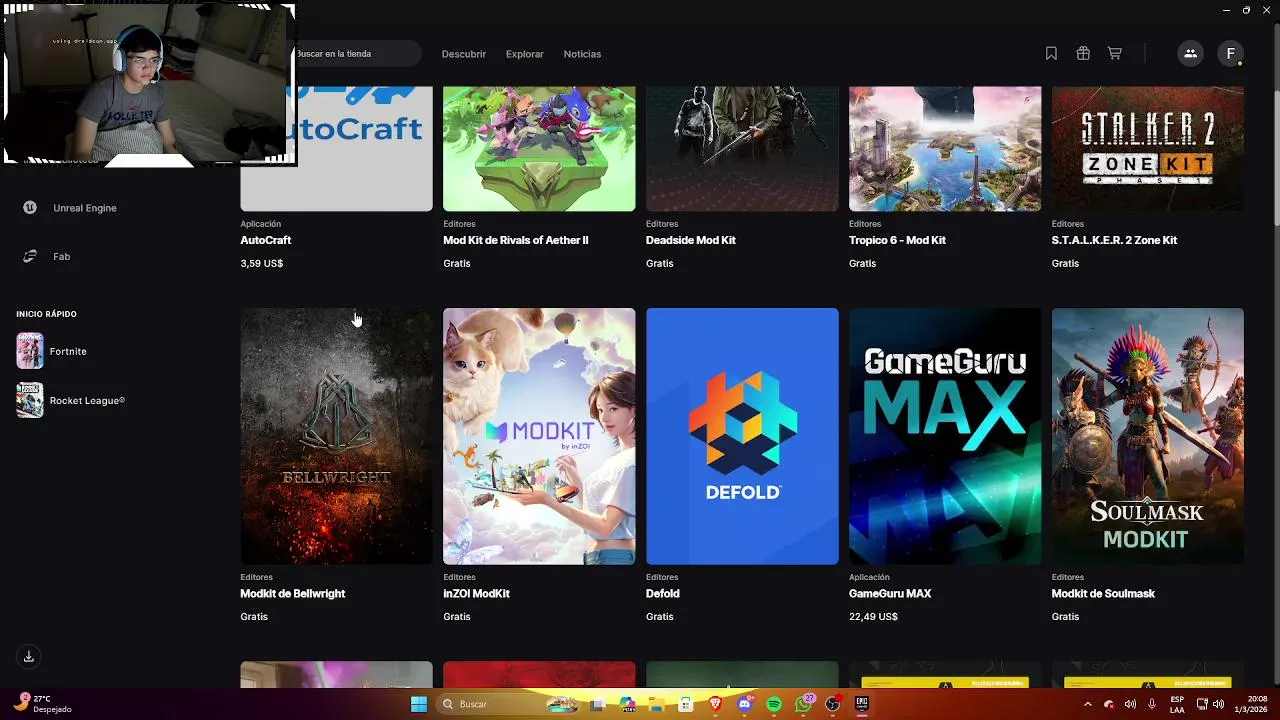
Task: Open Mod Kit de Rivals of Aether II
Action: 516,240
